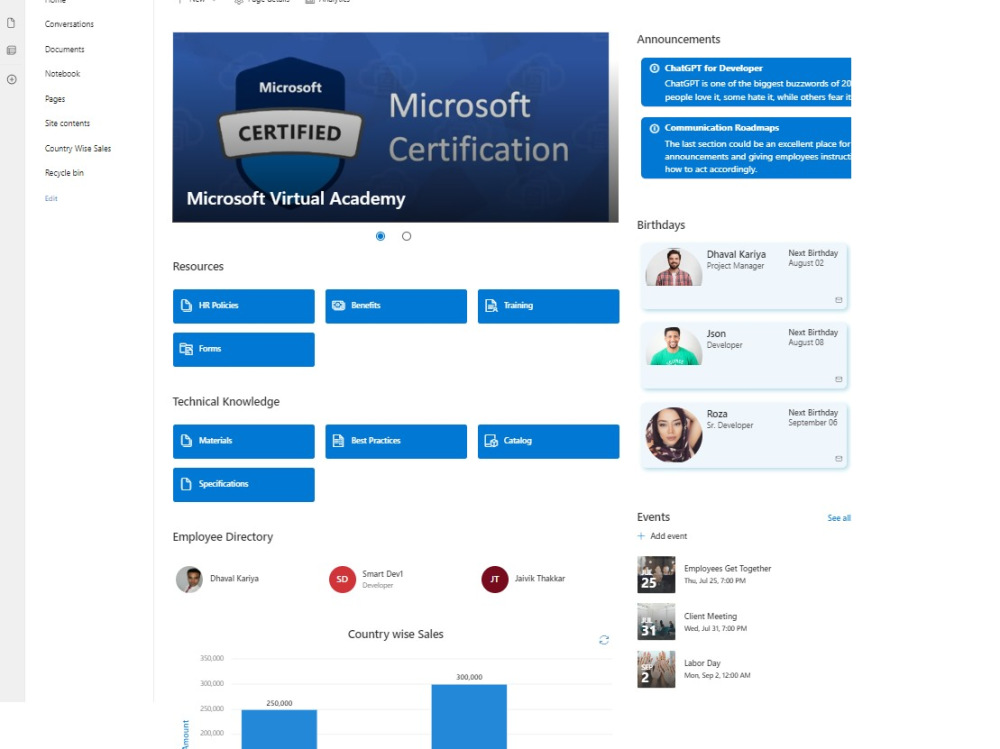Click the Sep 2 event thumbnail
Viewport: 1000px width, 749px height.
pyautogui.click(x=656, y=669)
